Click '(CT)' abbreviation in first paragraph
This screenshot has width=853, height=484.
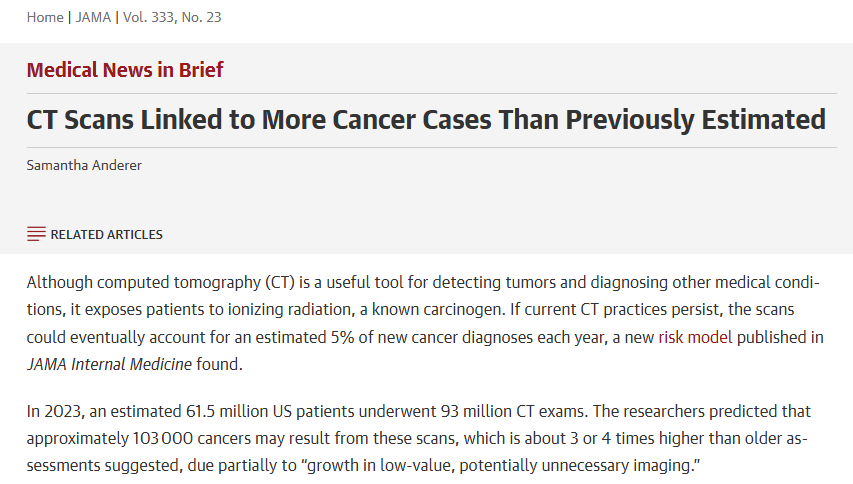click(x=280, y=283)
